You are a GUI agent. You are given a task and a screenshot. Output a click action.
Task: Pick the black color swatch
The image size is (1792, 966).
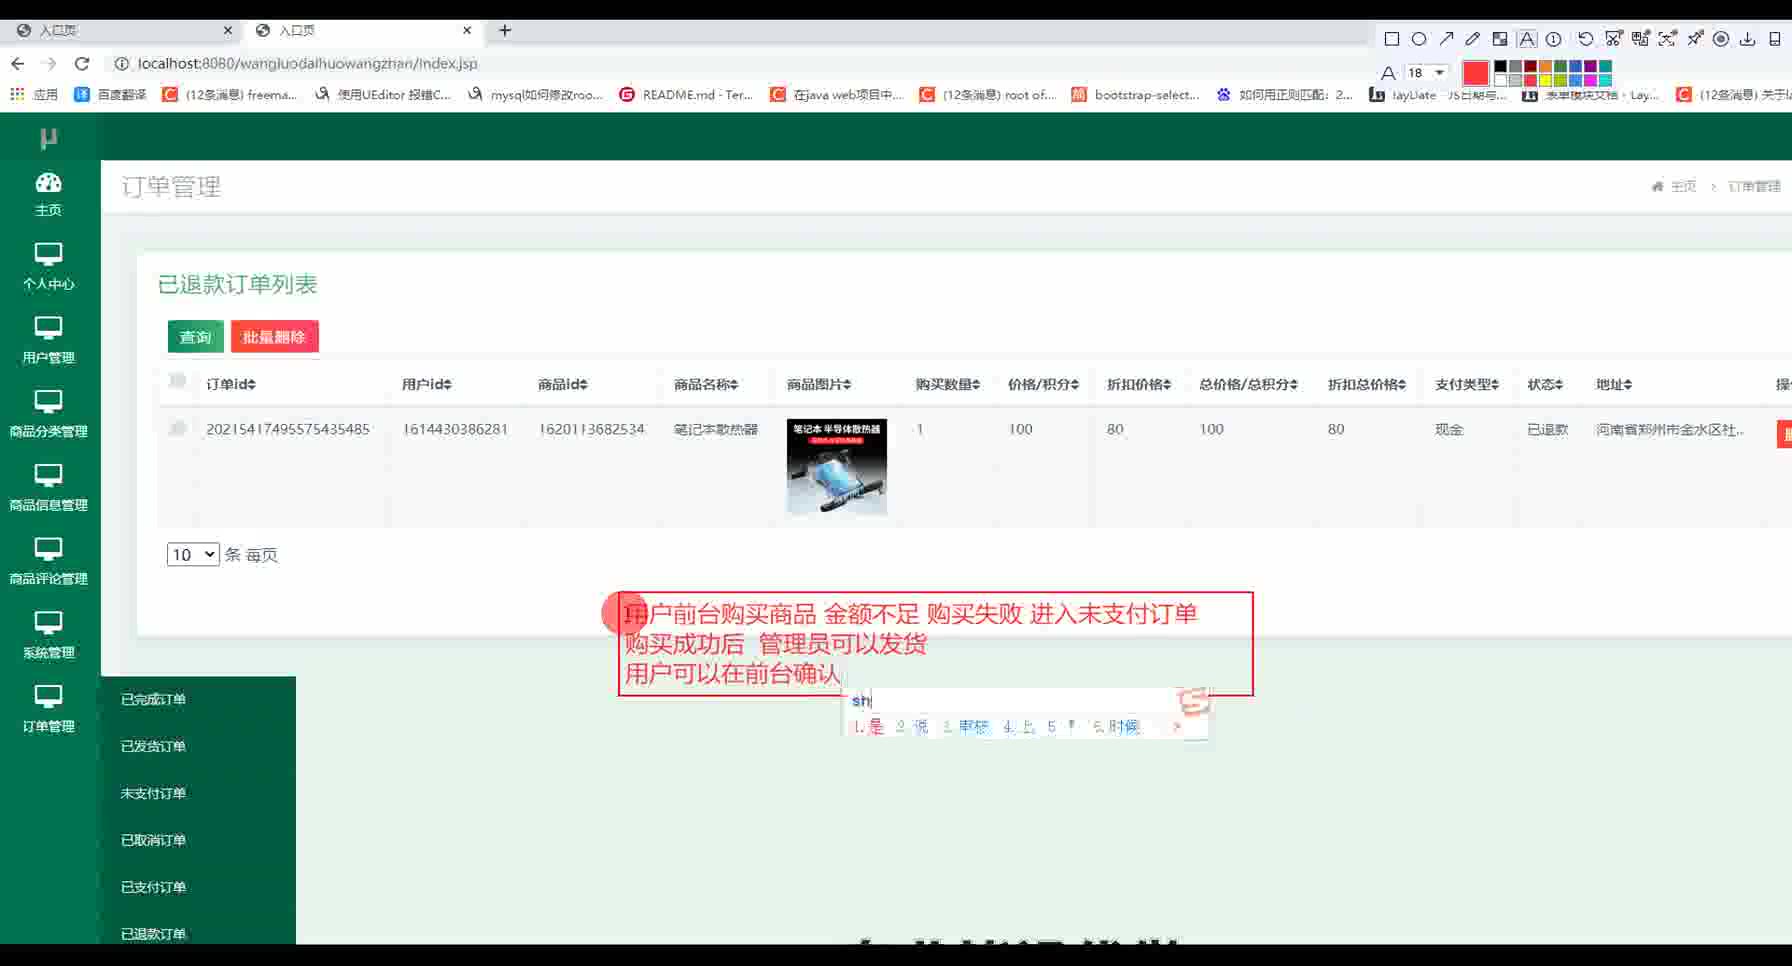(1500, 66)
